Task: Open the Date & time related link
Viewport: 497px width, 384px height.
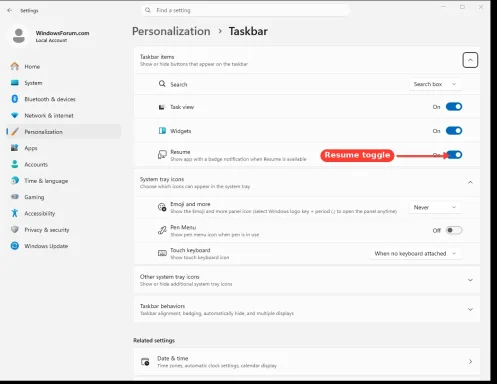Action: 307,361
